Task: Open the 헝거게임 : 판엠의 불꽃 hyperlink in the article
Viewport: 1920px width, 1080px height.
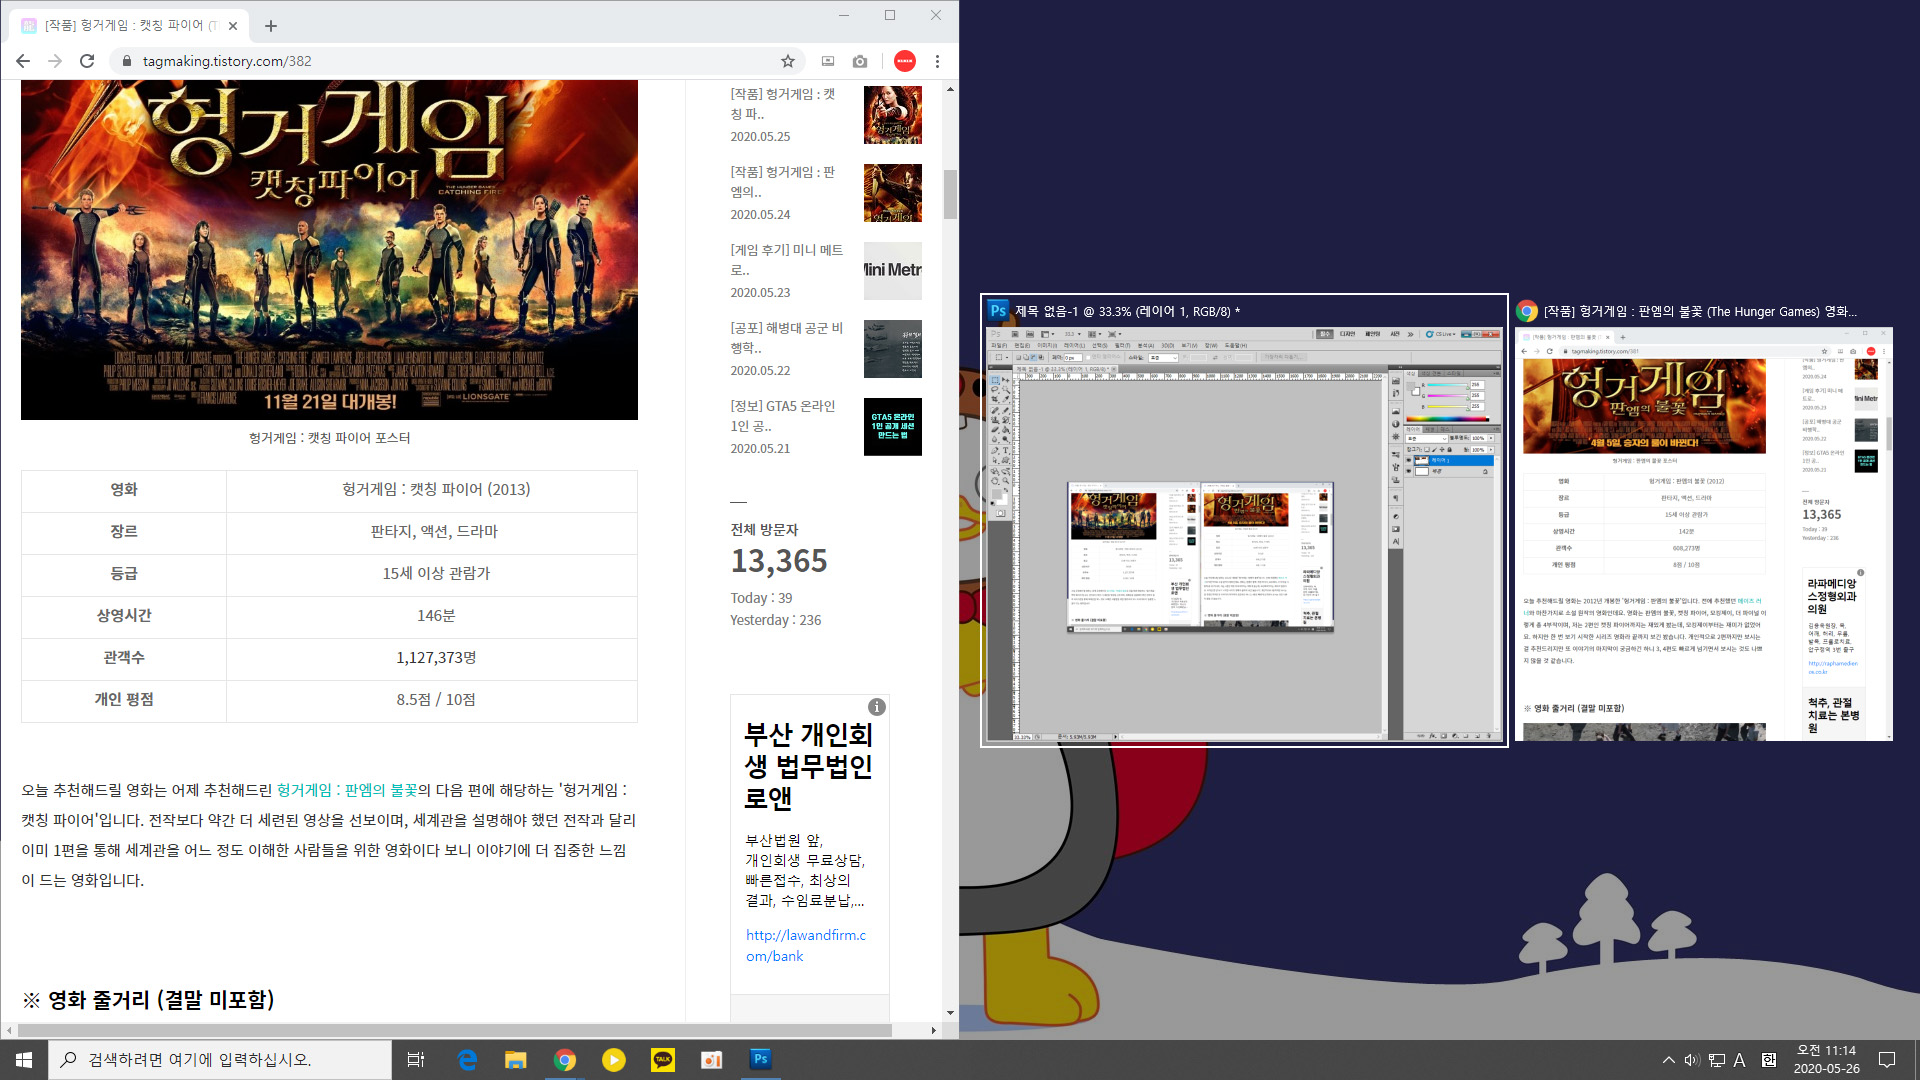Action: (347, 790)
